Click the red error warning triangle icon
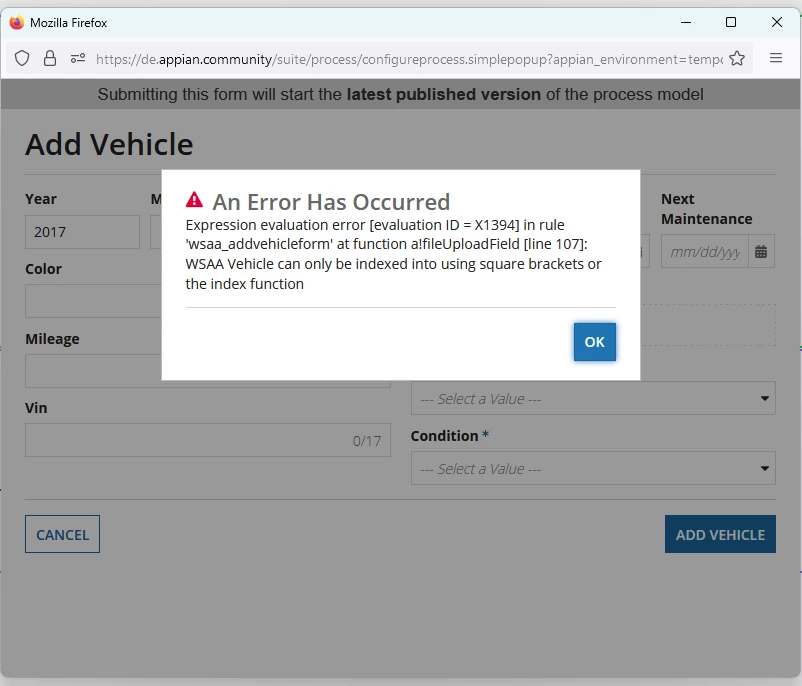 [x=194, y=200]
